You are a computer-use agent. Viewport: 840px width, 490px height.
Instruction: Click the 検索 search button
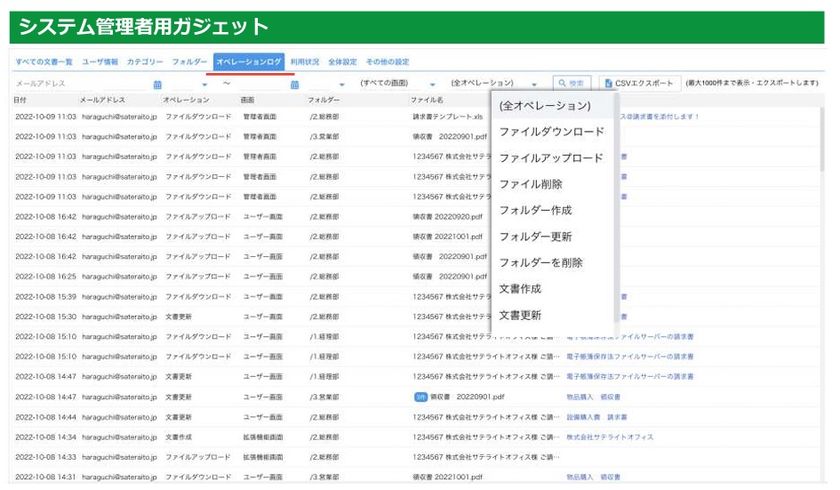tap(572, 83)
